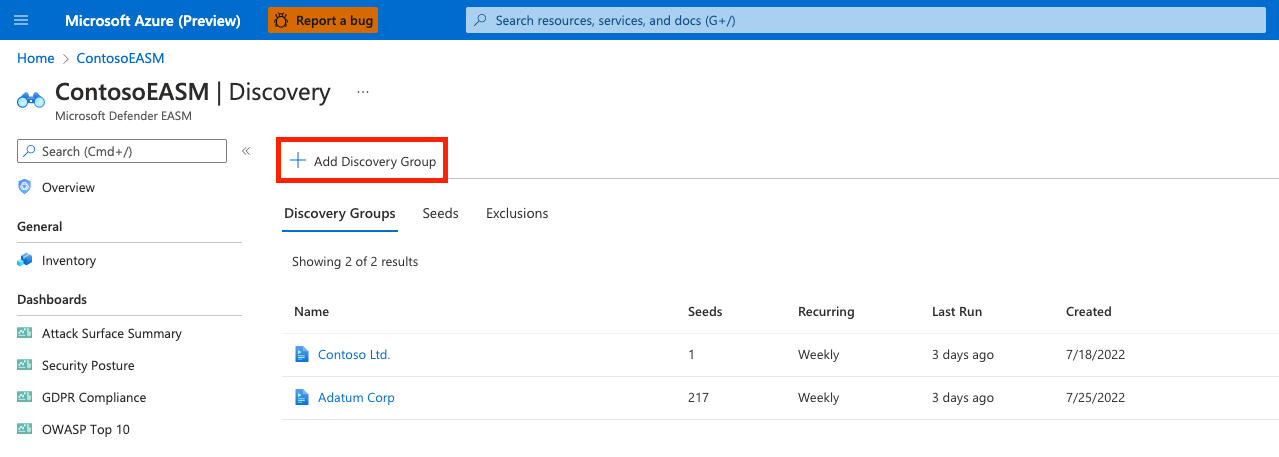Open the Adatum Corp discovery group
The width and height of the screenshot is (1279, 457).
[356, 397]
